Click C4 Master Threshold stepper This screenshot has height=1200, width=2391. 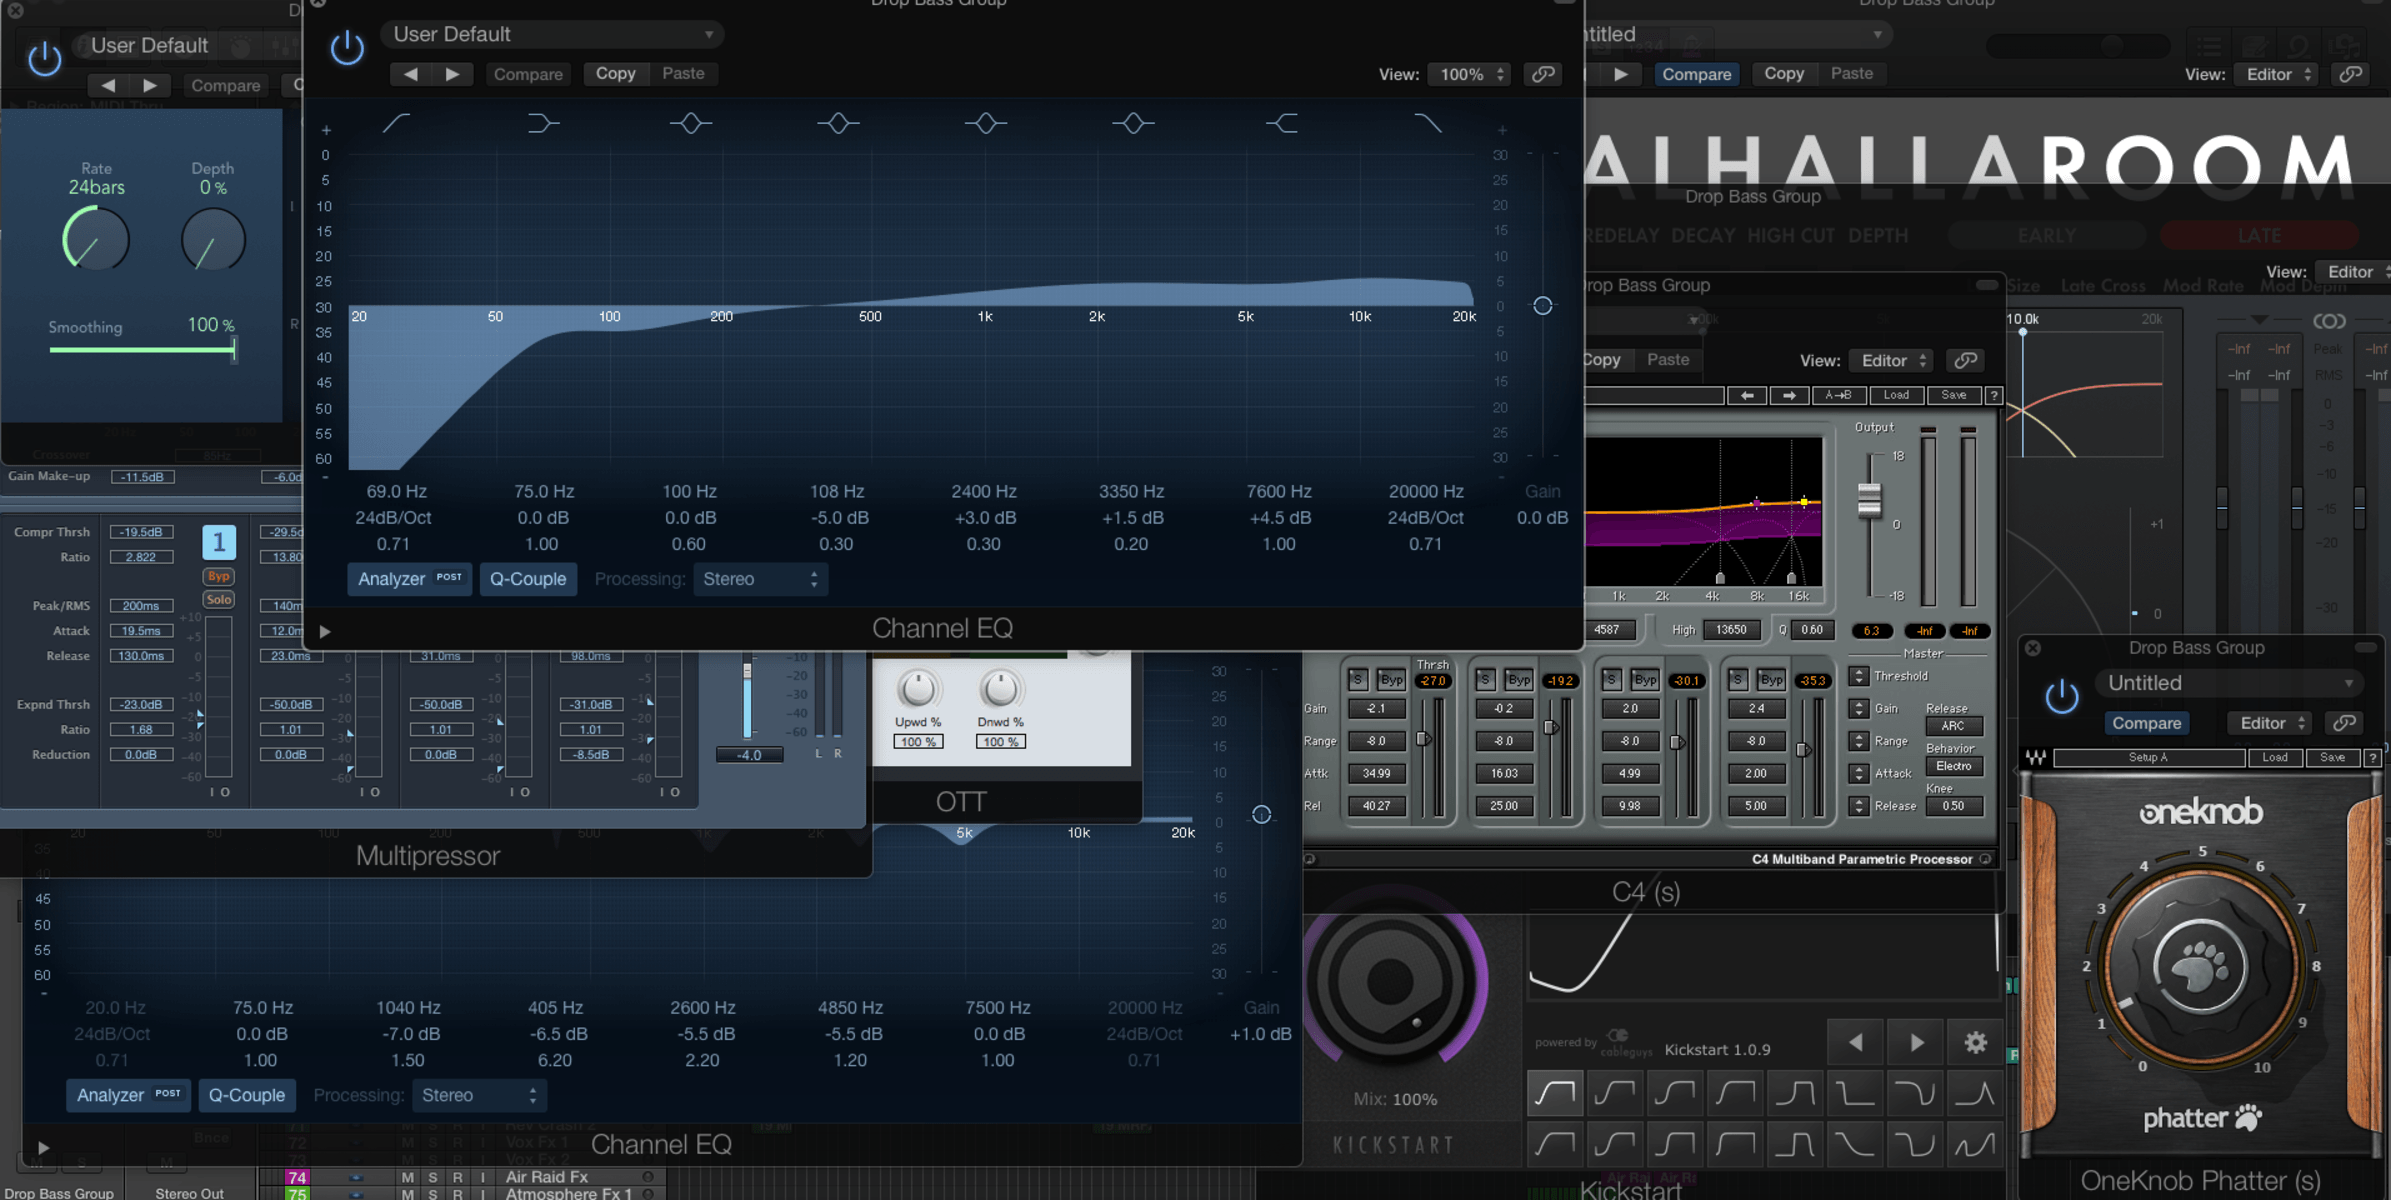[x=1858, y=676]
